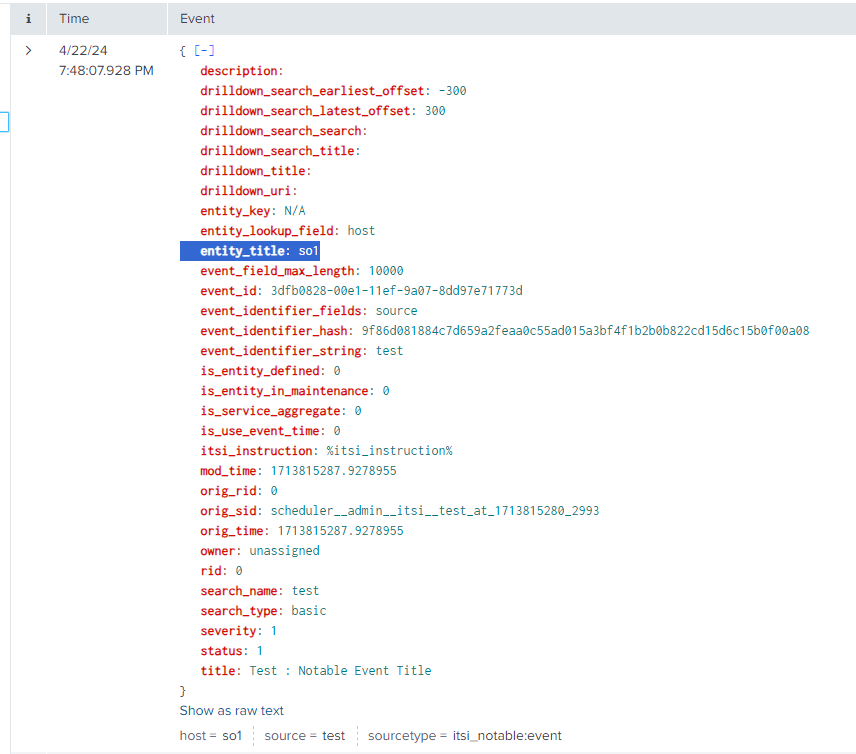Click the event timestamp 4/22/24
Viewport: 856px width, 754px height.
click(x=82, y=50)
